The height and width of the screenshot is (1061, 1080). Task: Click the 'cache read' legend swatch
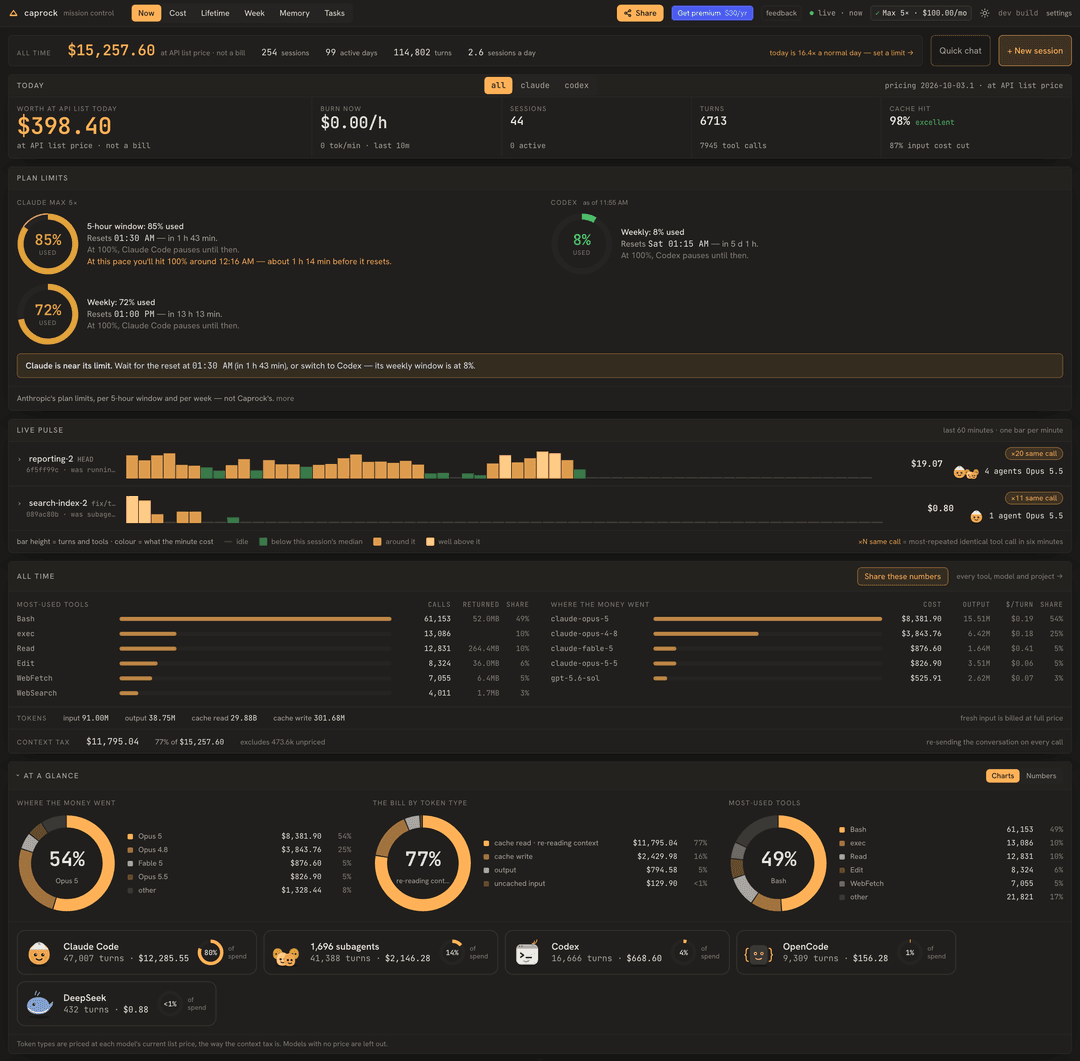point(486,843)
